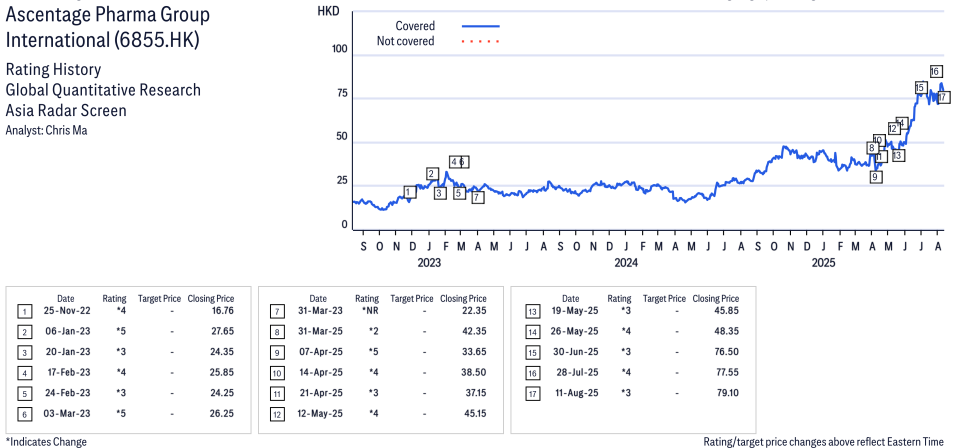Click chart marker 12 on the chart
Image resolution: width=955 pixels, height=448 pixels.
(x=893, y=128)
